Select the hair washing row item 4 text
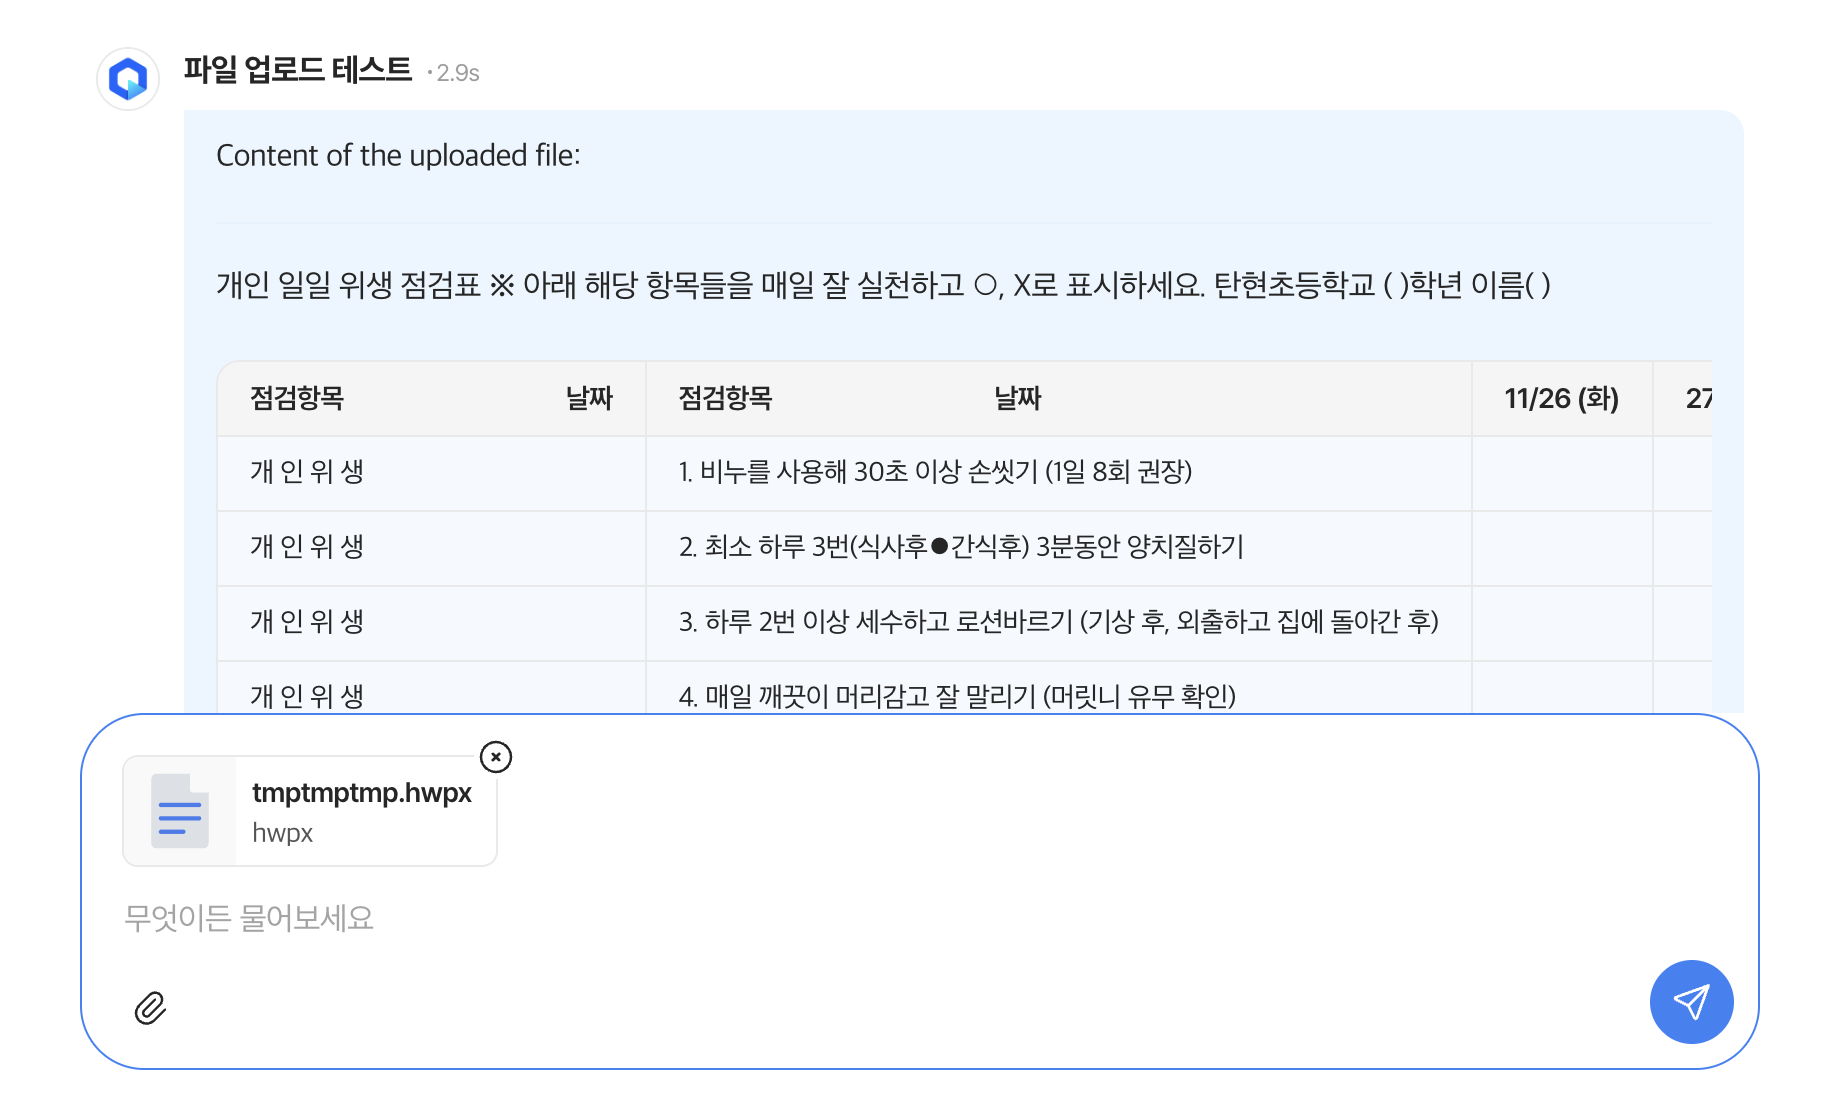Image resolution: width=1832 pixels, height=1102 pixels. click(x=956, y=696)
